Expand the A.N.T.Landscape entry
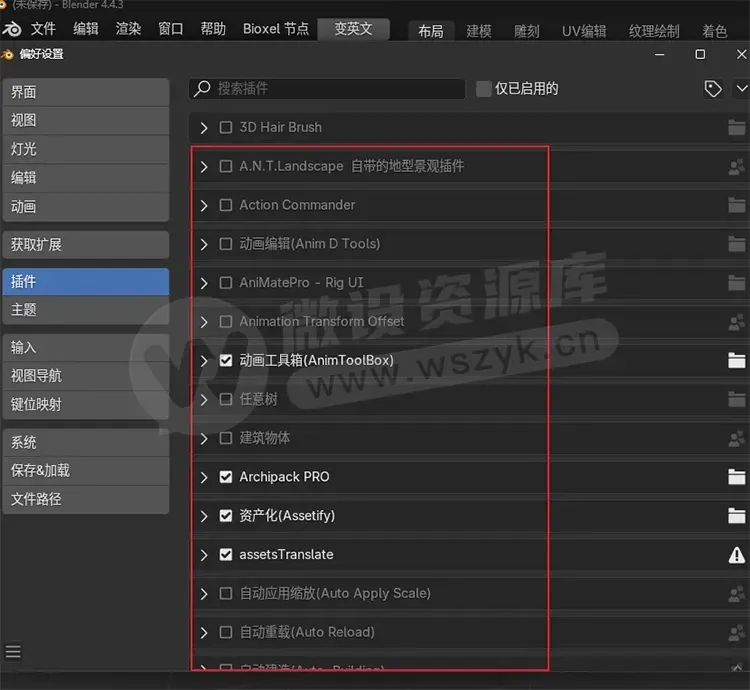 click(204, 166)
